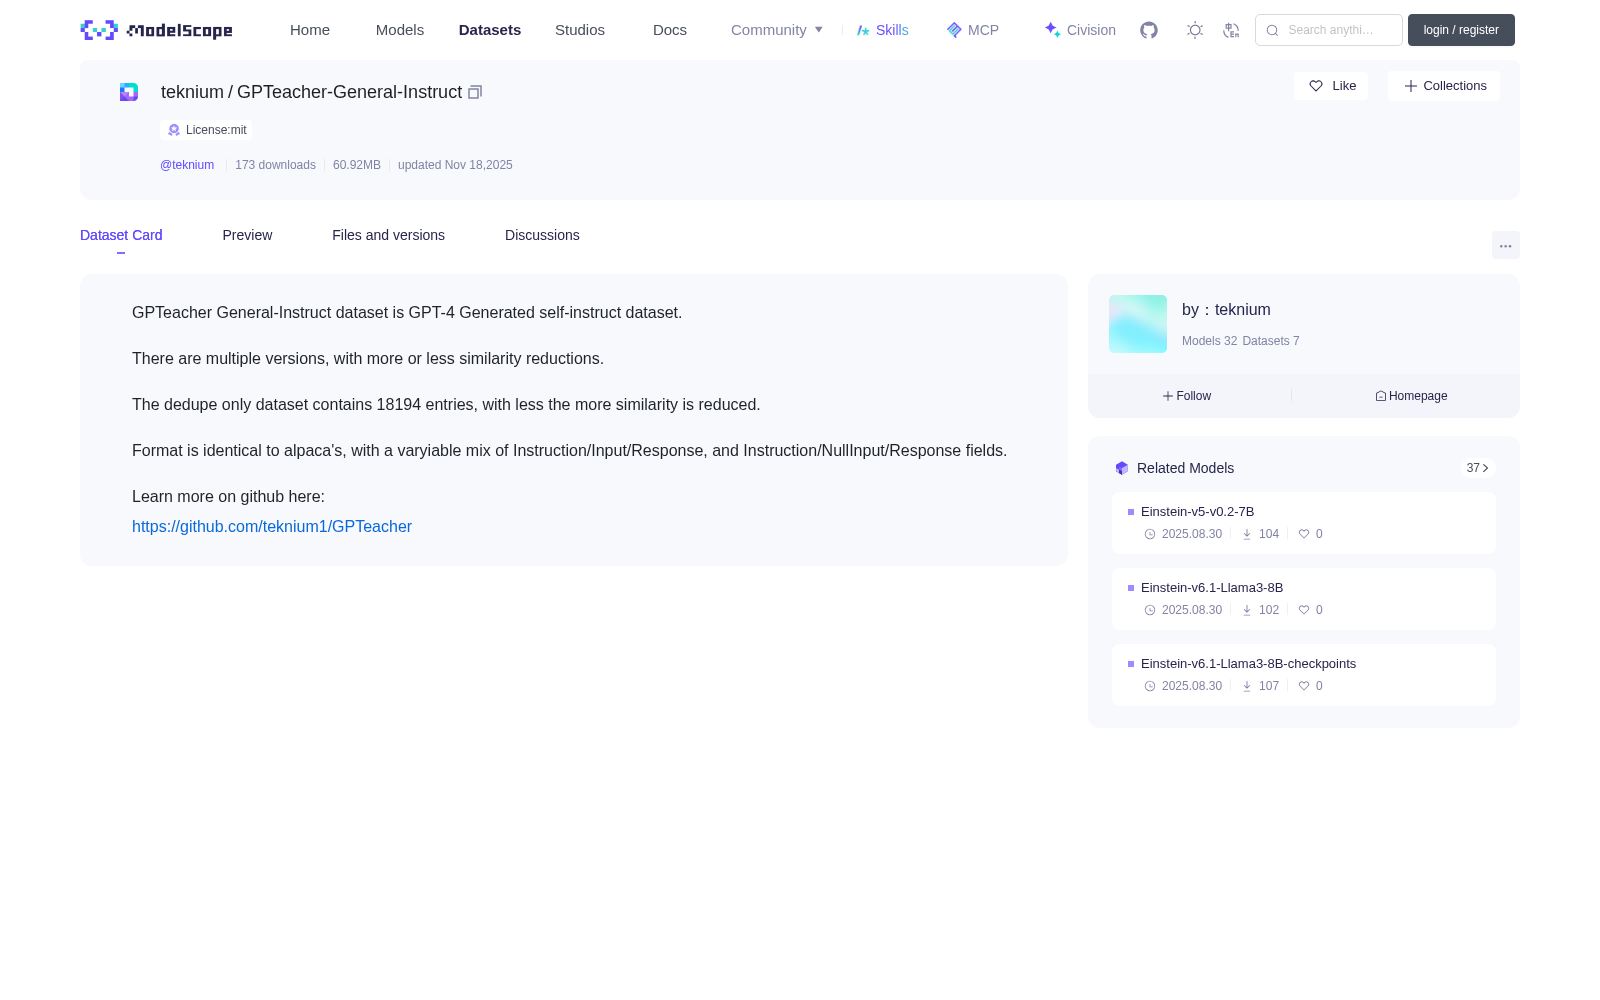Click the 'Related Models' heading text
1600x1000 pixels.
click(x=1185, y=468)
